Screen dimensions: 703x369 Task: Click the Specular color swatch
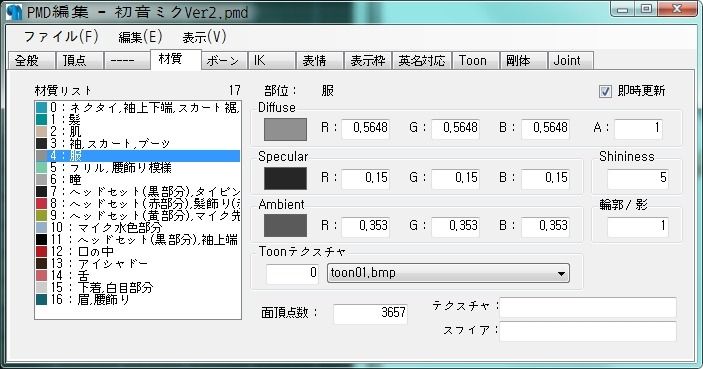[285, 178]
